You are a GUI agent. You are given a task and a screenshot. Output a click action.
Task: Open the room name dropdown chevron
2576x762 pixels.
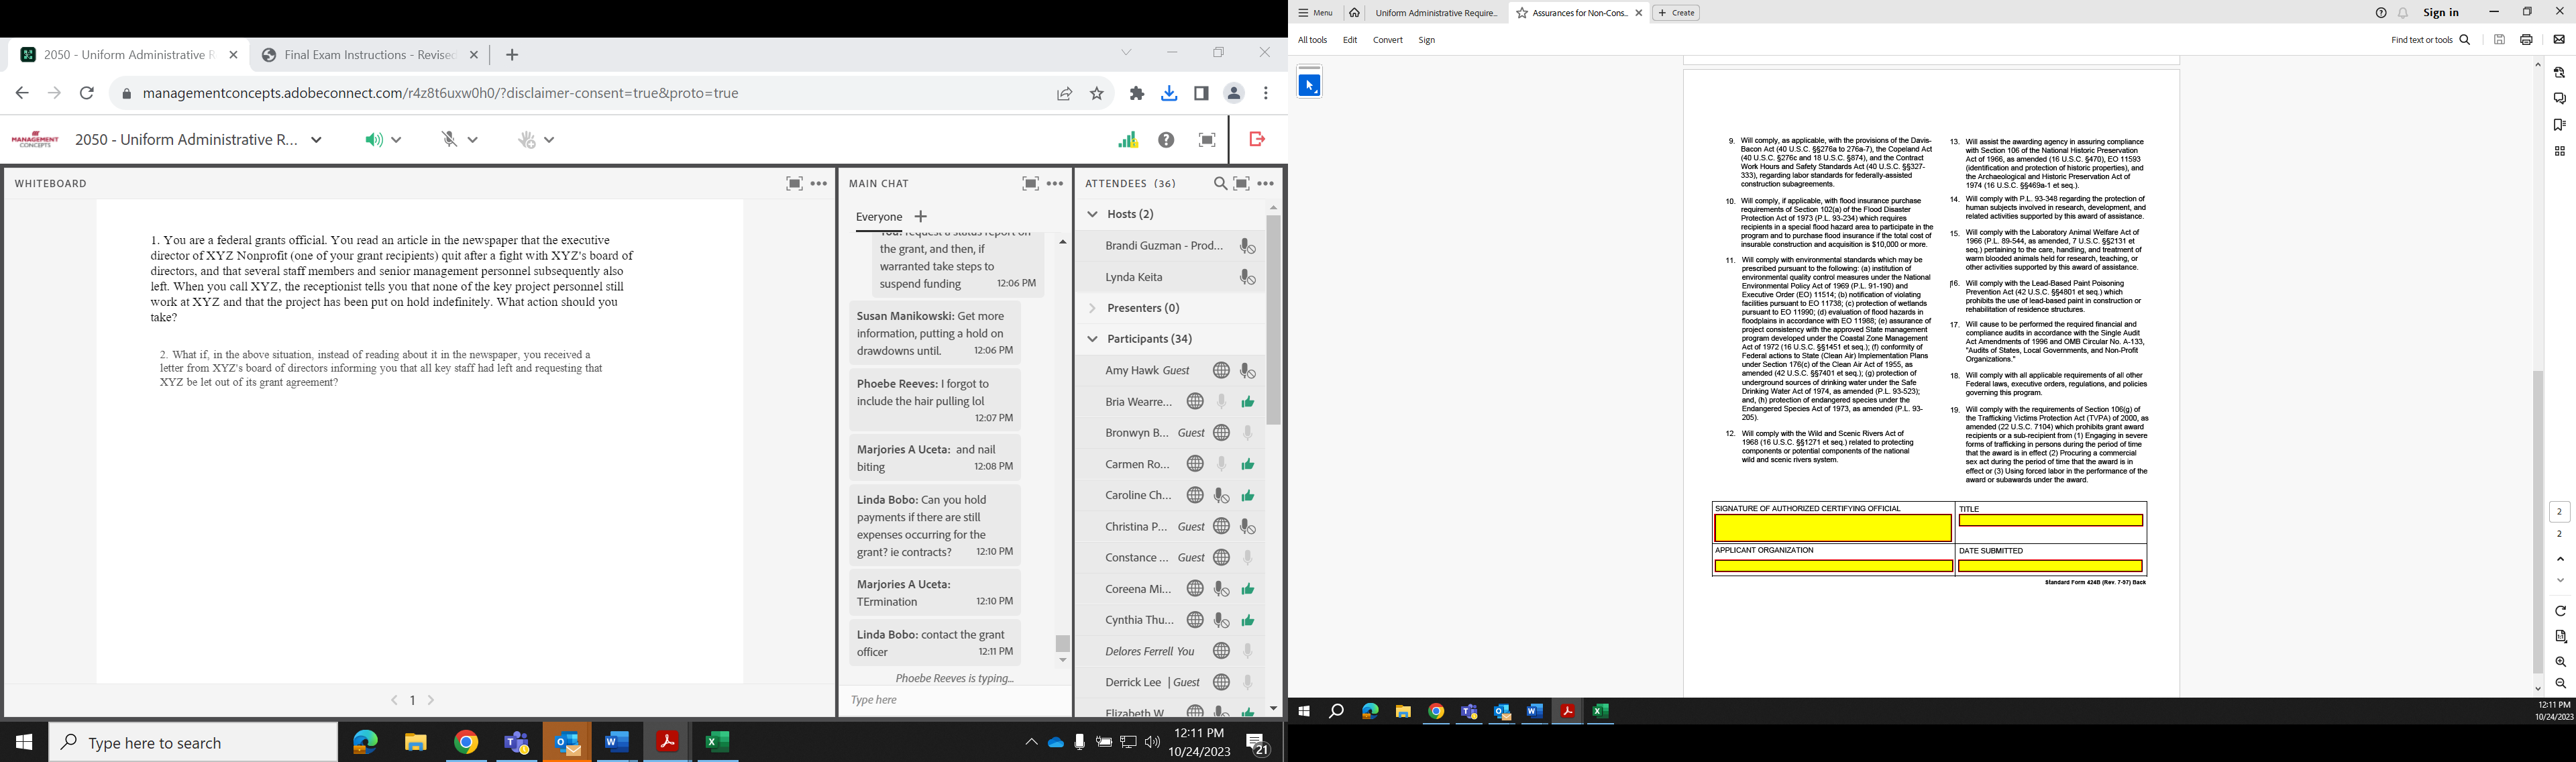click(317, 140)
